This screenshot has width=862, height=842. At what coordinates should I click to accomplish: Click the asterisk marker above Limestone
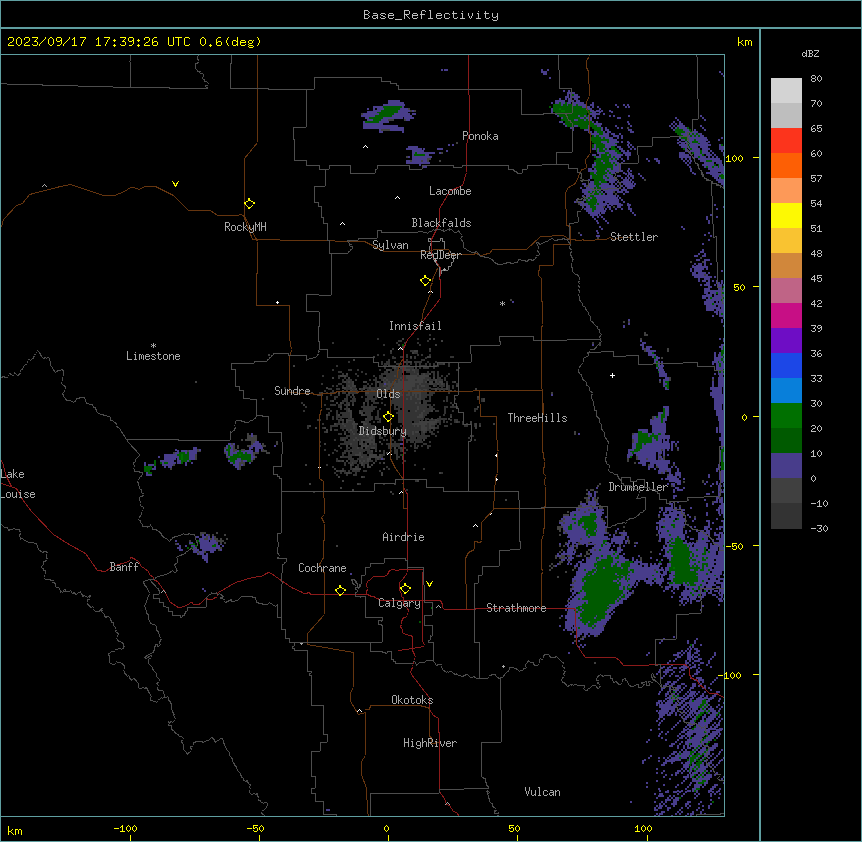click(153, 346)
